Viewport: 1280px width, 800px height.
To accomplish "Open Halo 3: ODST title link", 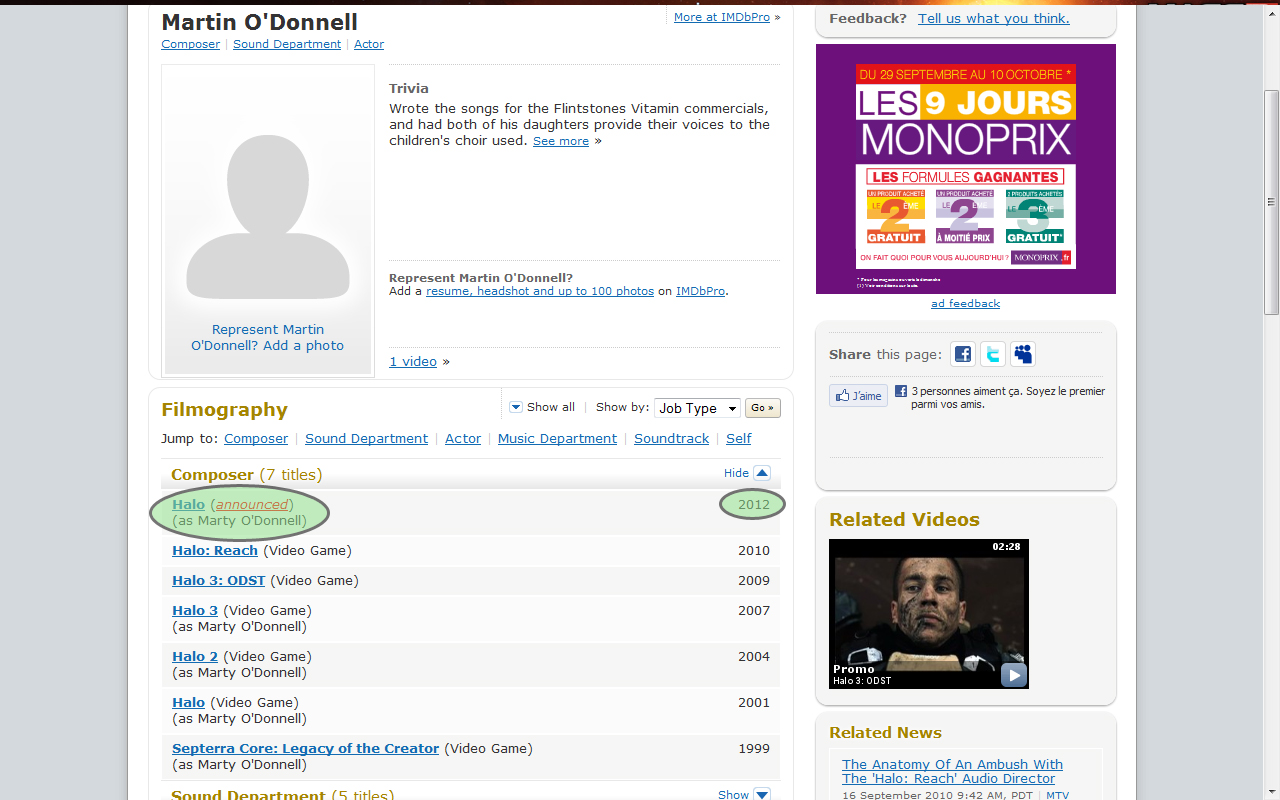I will point(219,580).
